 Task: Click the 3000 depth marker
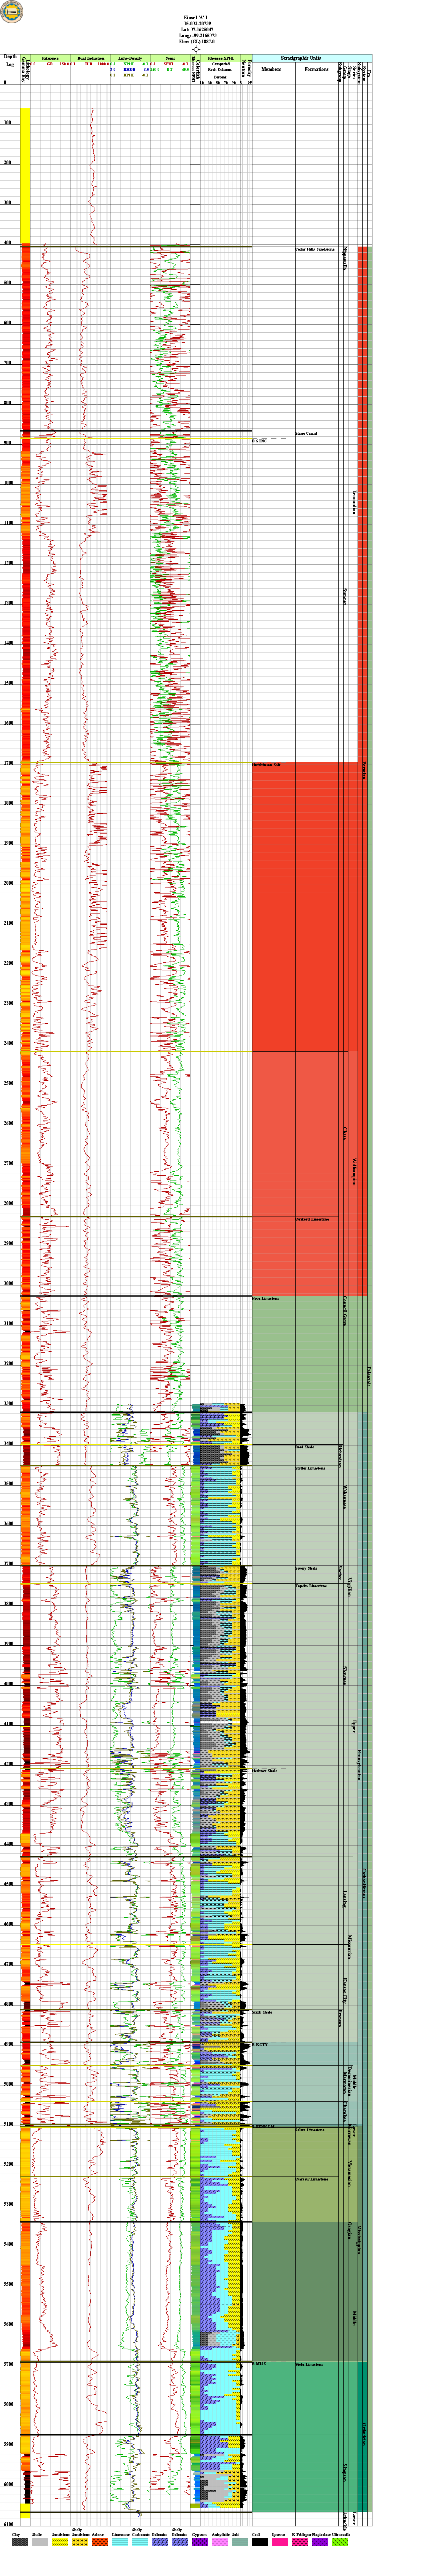[9, 1284]
